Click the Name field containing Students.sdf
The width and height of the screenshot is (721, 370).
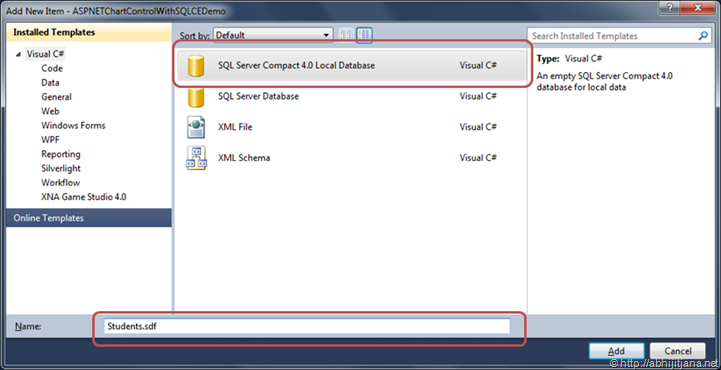[x=307, y=326]
